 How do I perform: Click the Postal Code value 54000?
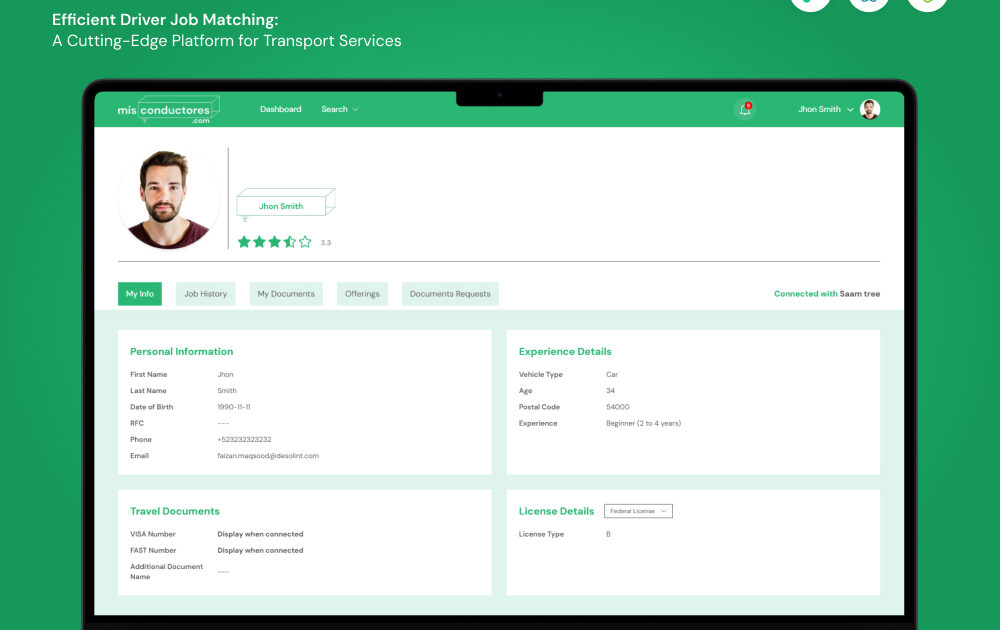[617, 407]
